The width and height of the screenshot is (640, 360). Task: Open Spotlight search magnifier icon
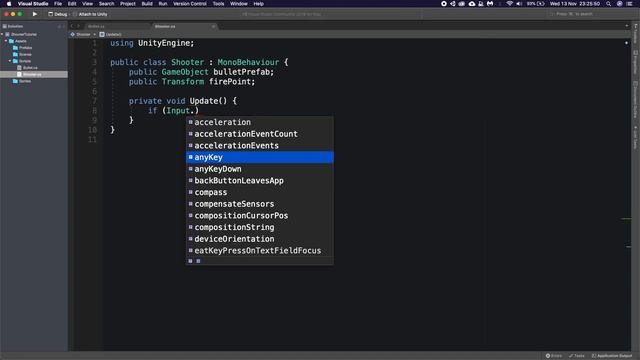609,4
